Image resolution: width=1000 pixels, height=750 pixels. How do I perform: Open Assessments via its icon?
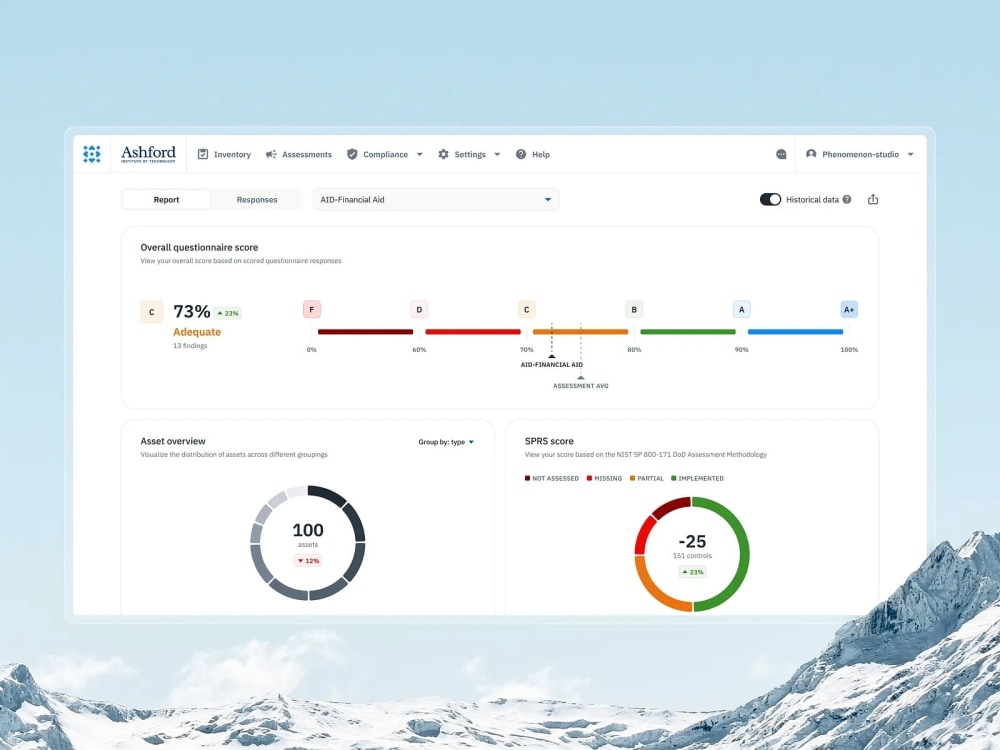270,154
